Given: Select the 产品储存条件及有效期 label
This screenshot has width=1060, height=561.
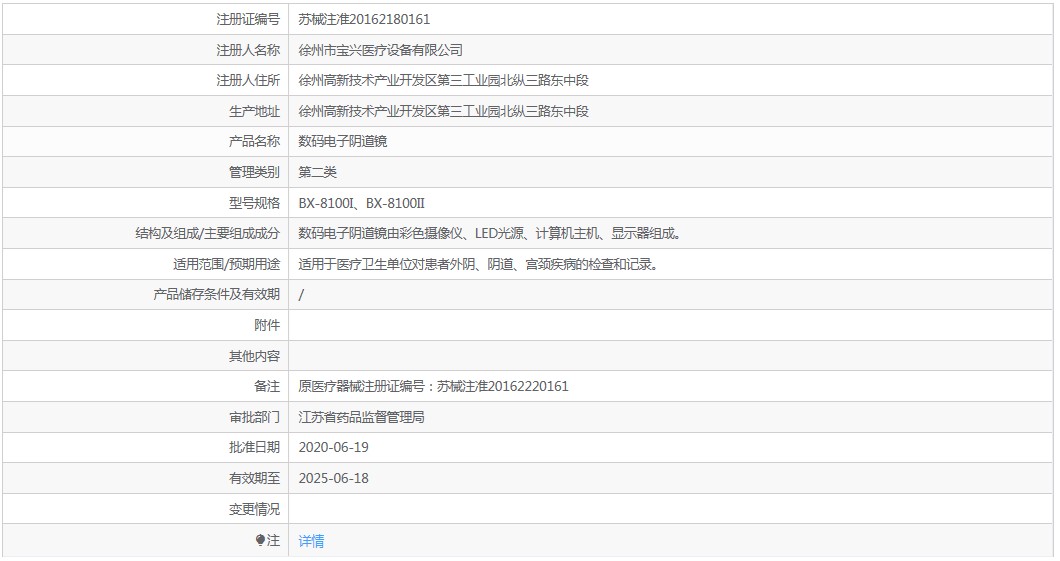Looking at the screenshot, I should click(216, 295).
